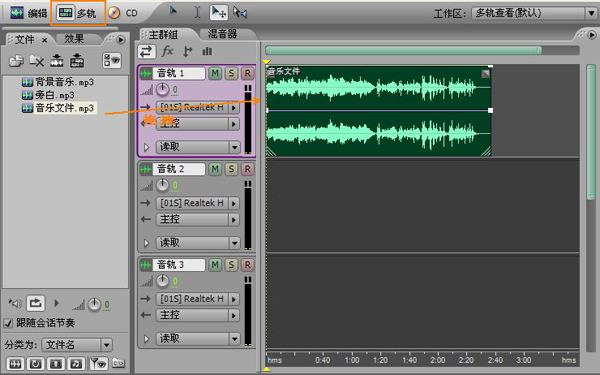Click the 音轨 1 name field
This screenshot has width=600, height=375.
(x=179, y=73)
